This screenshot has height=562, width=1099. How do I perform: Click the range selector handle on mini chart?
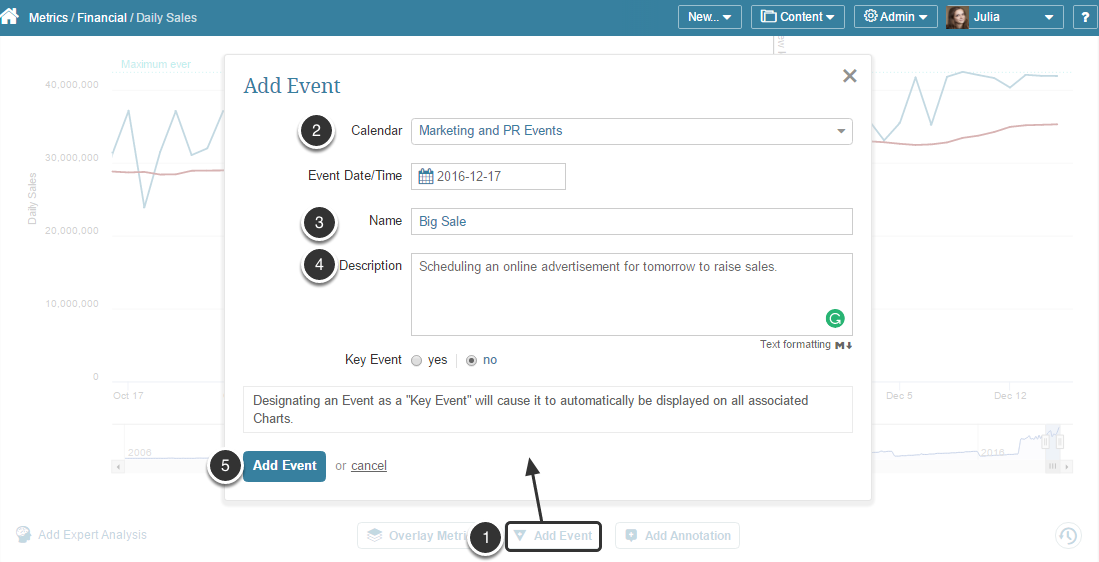pos(1045,442)
